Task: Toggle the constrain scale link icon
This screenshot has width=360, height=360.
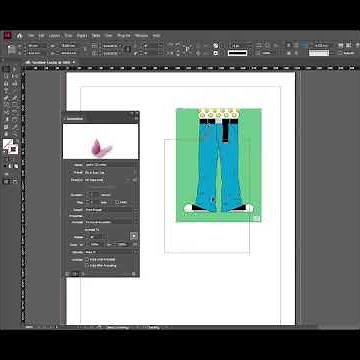Action: [135, 244]
